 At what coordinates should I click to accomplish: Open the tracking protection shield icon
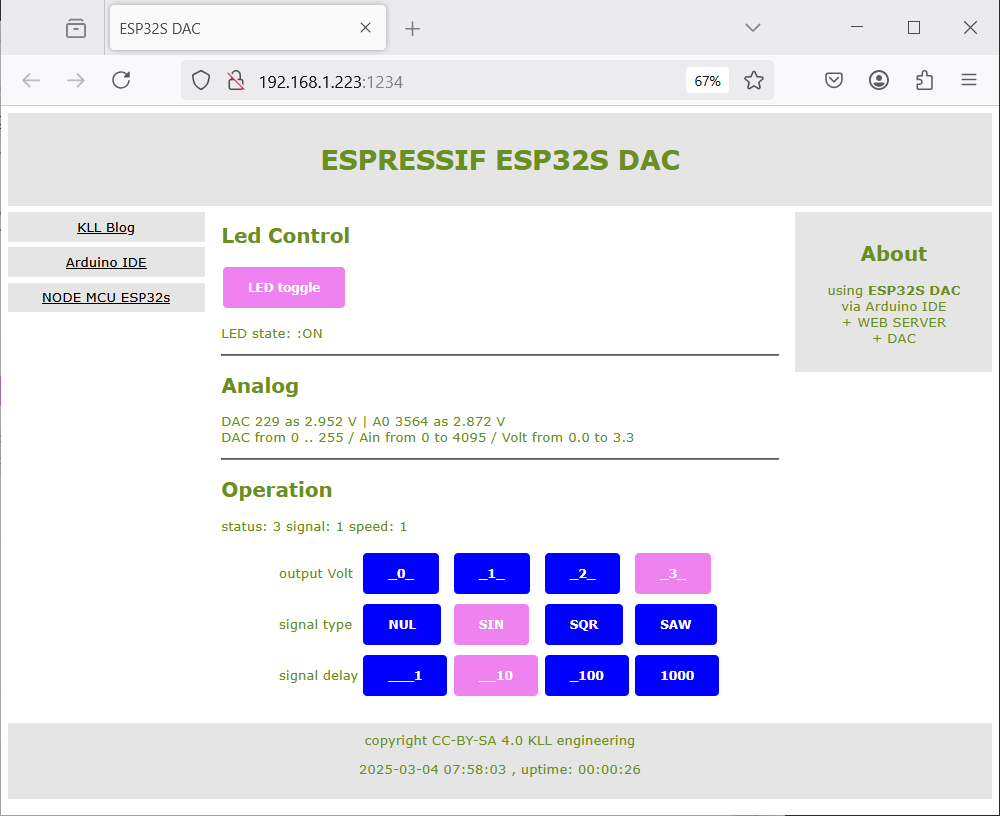[201, 80]
